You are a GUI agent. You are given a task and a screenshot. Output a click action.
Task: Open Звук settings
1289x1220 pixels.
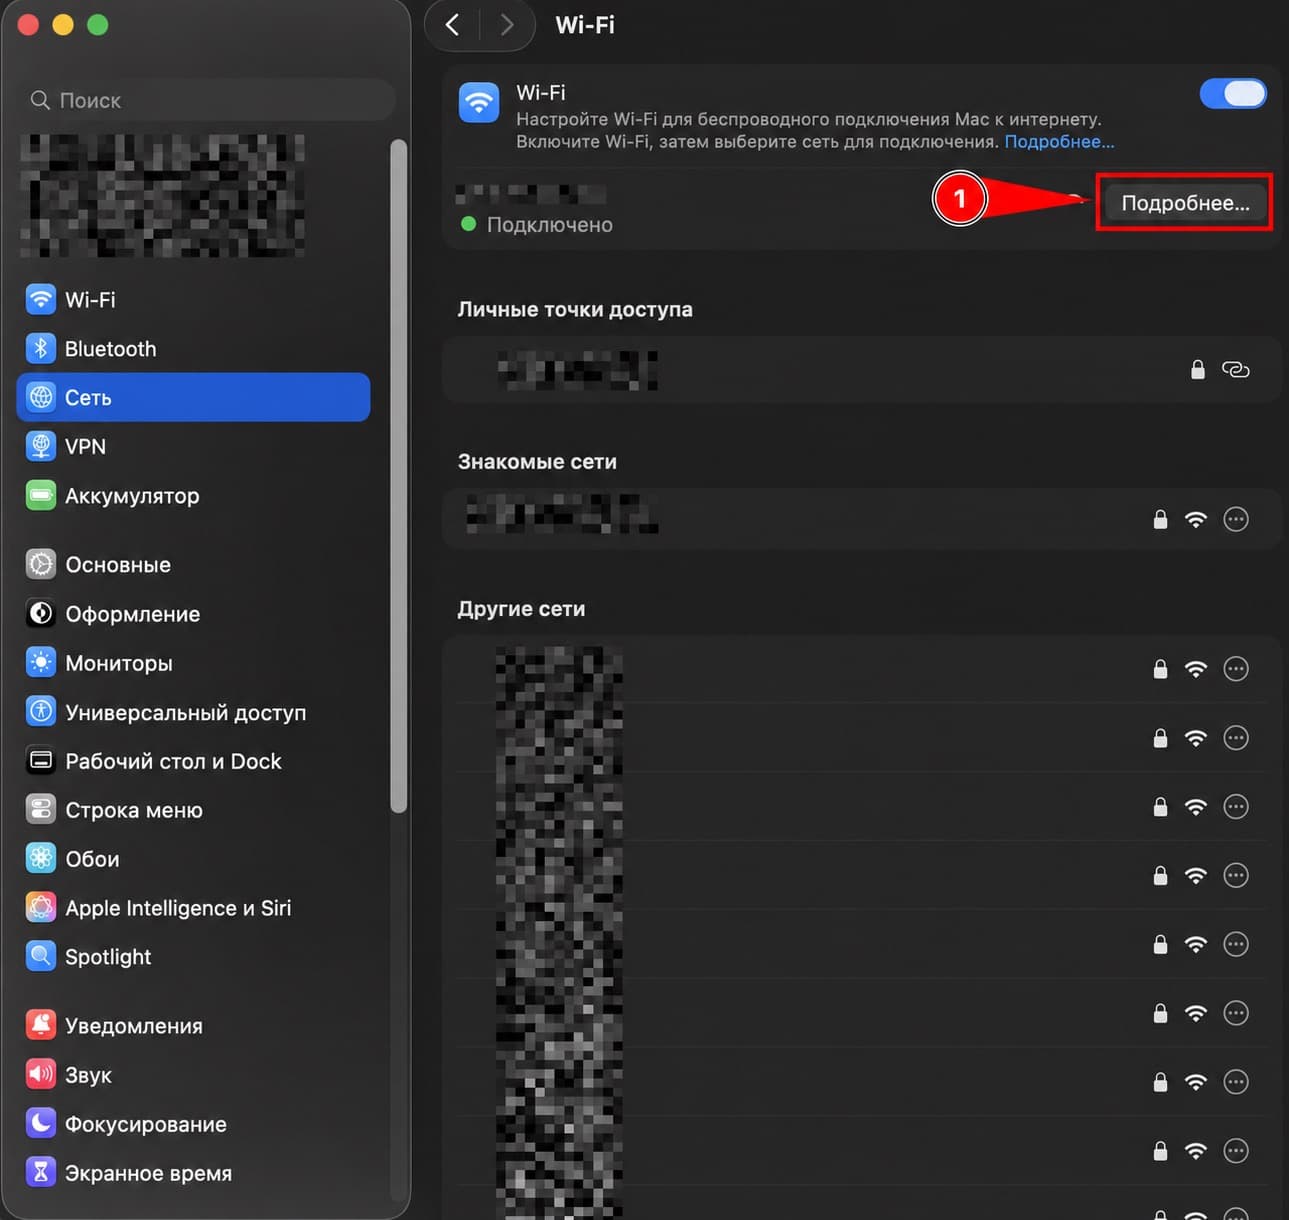[193, 1074]
